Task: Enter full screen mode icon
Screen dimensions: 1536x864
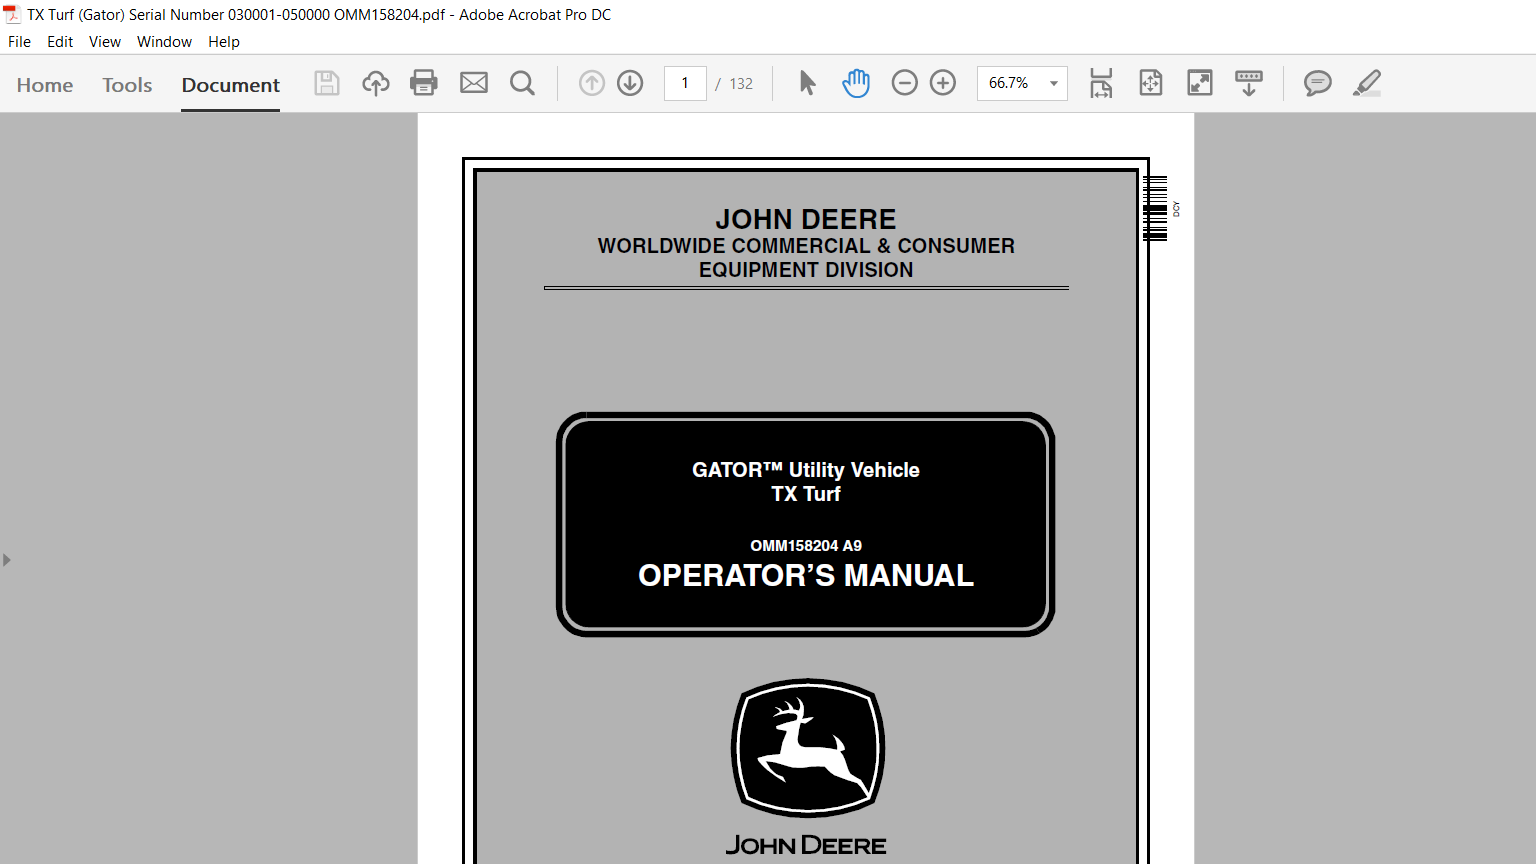Action: tap(1200, 83)
